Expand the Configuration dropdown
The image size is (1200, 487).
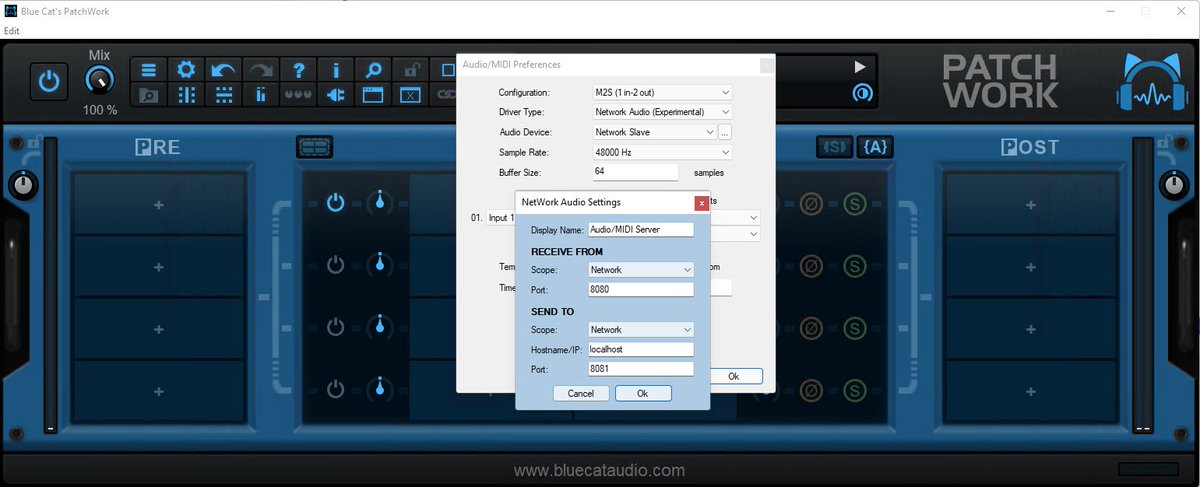(x=661, y=92)
